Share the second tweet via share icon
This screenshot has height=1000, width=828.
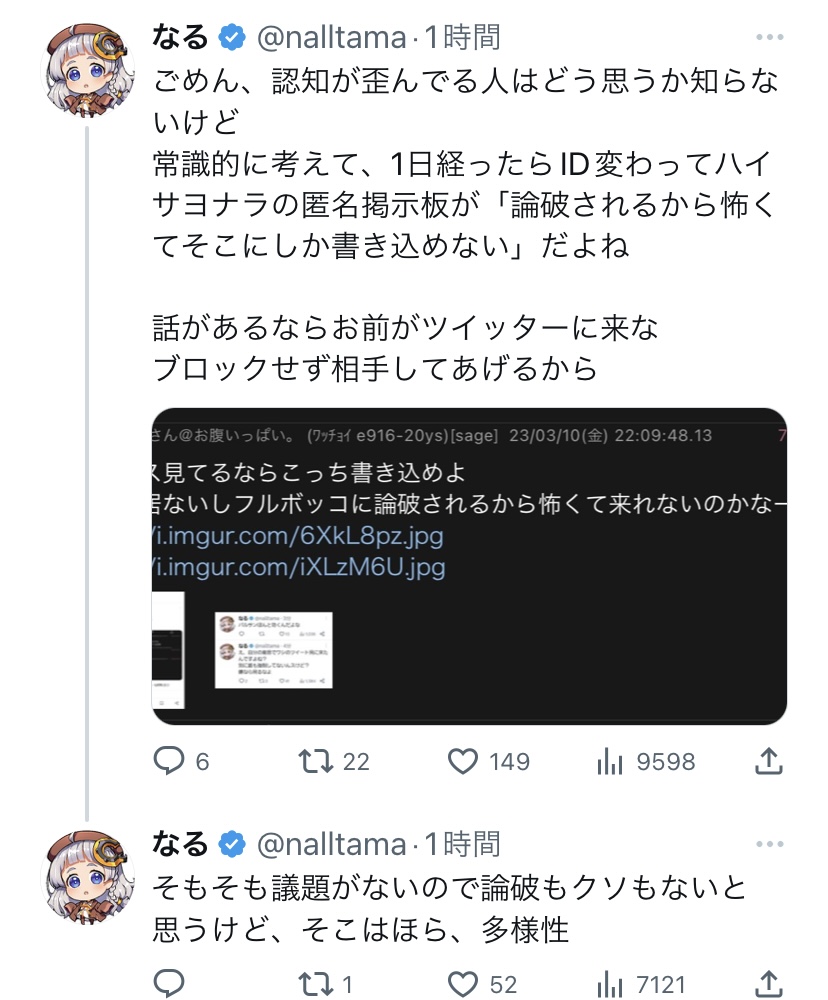pyautogui.click(x=769, y=984)
